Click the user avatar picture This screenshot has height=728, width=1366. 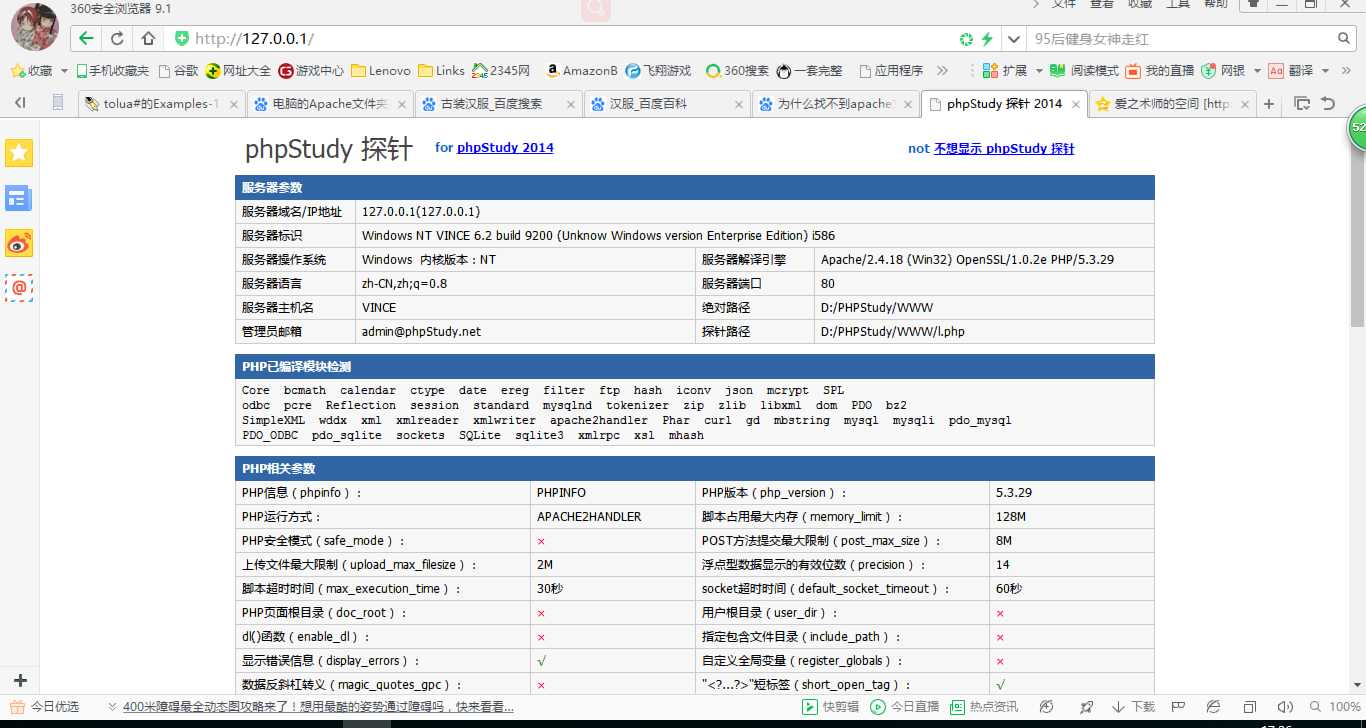pyautogui.click(x=34, y=26)
